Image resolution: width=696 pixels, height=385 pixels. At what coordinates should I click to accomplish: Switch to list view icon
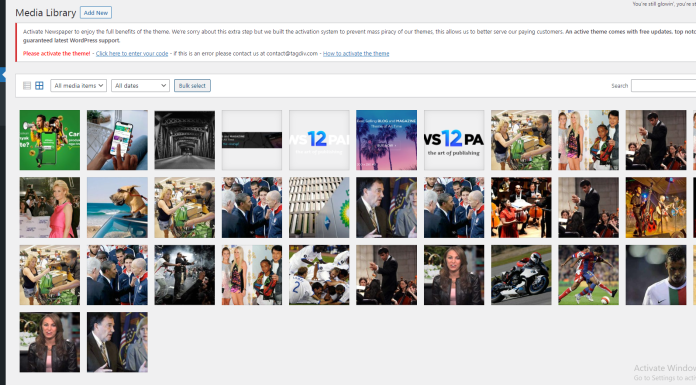pos(27,86)
